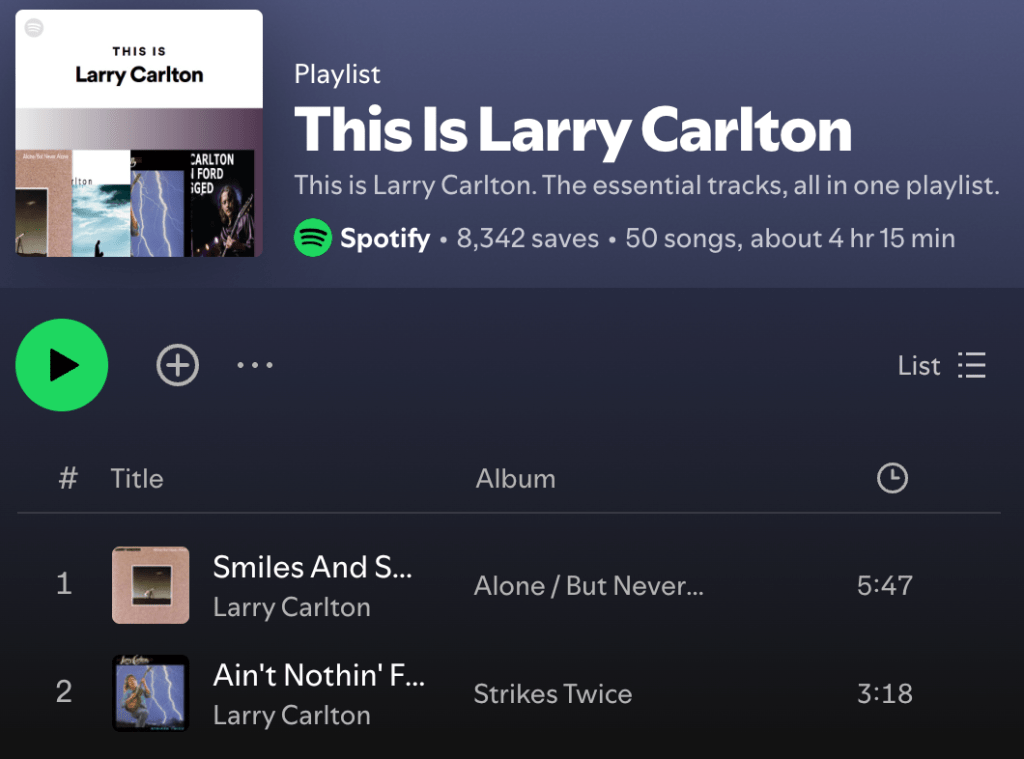Select the Smiles And S... track title
The height and width of the screenshot is (759, 1024).
(312, 567)
